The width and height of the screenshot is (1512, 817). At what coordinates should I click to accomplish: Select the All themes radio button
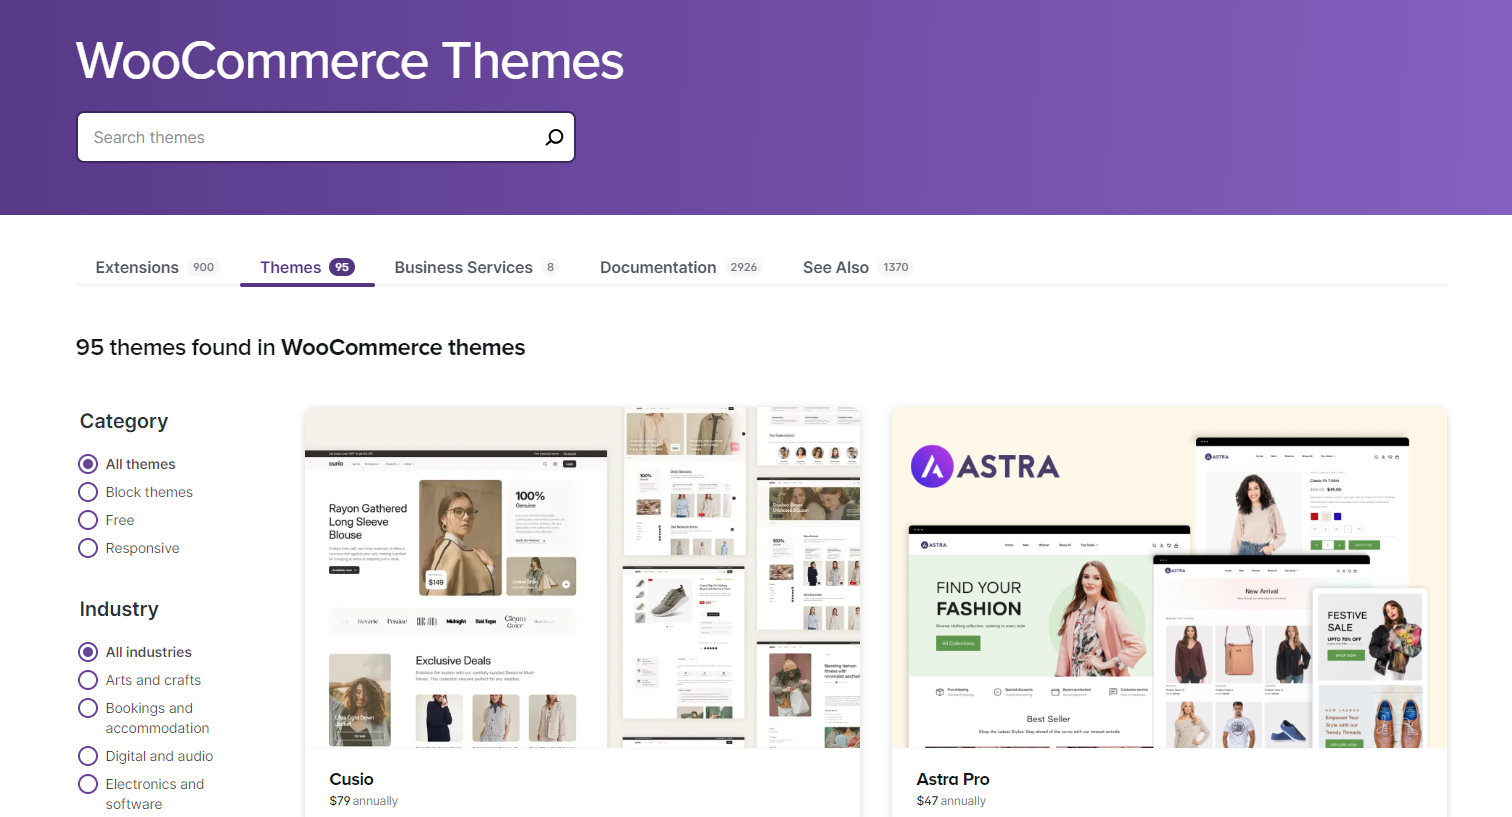[88, 464]
